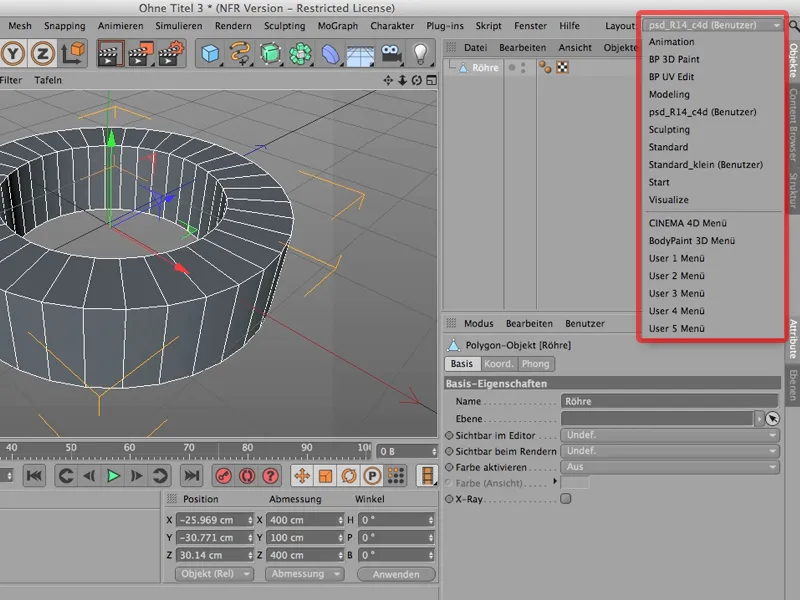Click the record keyframe red key icon
Viewport: 800px width, 600px height.
coord(223,475)
